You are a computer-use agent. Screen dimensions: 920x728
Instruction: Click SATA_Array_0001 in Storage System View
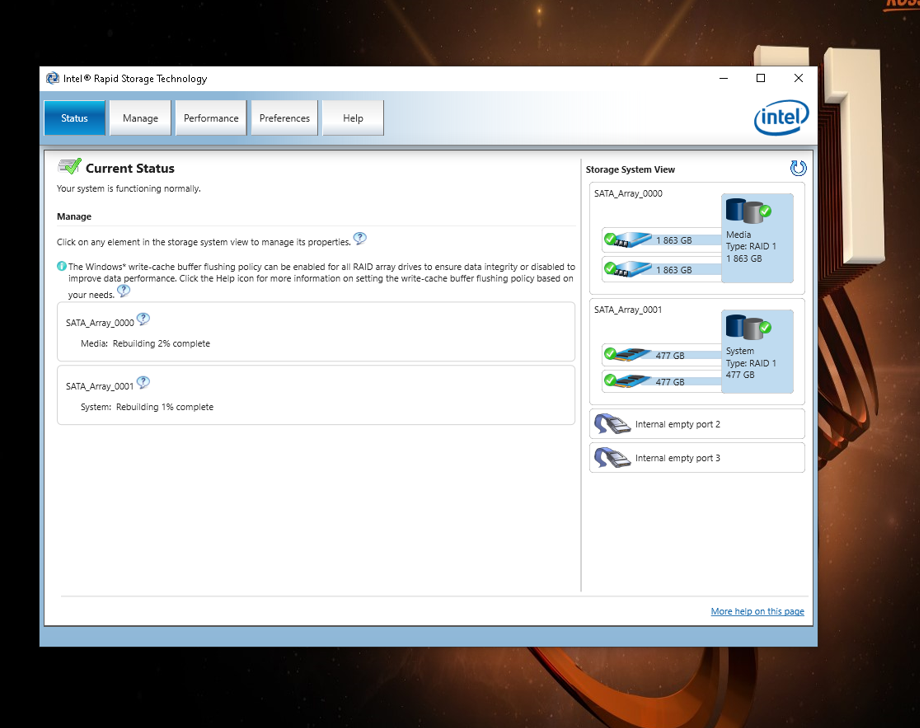coord(628,310)
